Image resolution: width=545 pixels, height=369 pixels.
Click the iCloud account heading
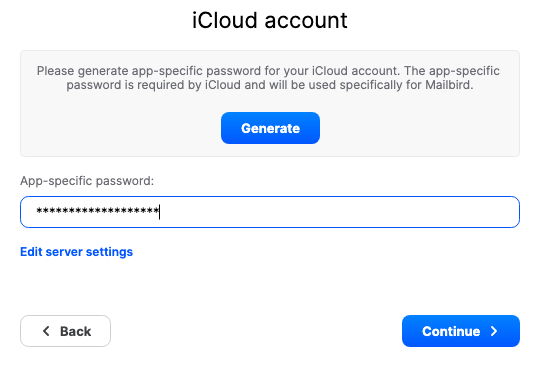click(270, 20)
